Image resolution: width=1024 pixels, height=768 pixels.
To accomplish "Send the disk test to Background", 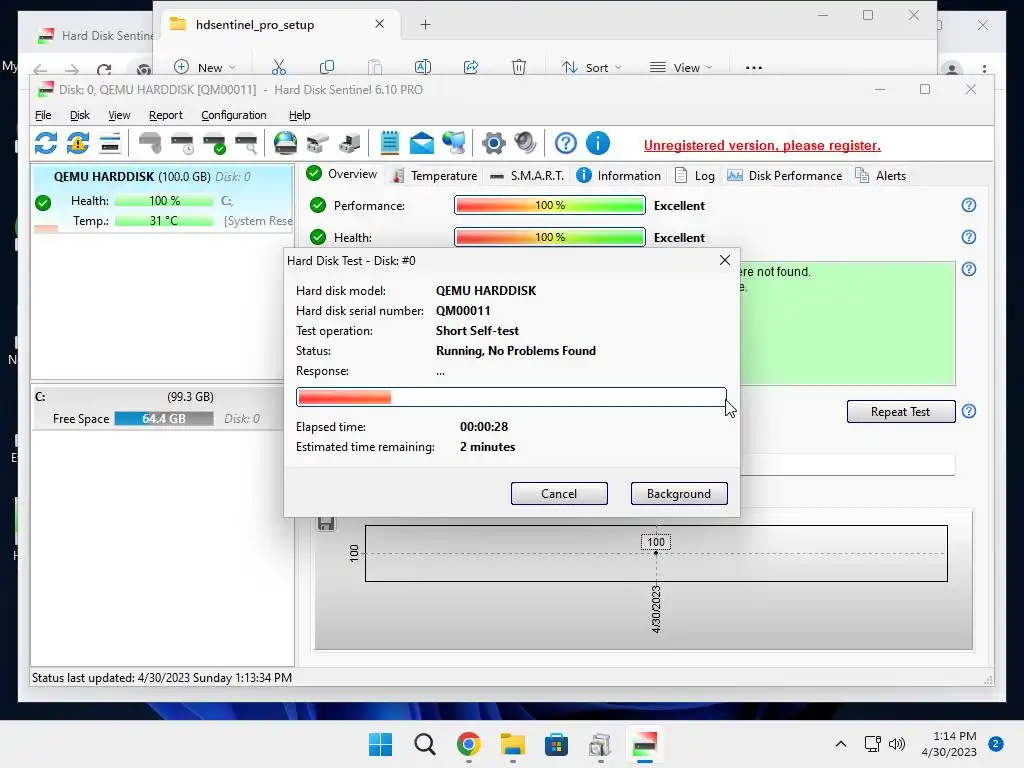I will coord(679,494).
